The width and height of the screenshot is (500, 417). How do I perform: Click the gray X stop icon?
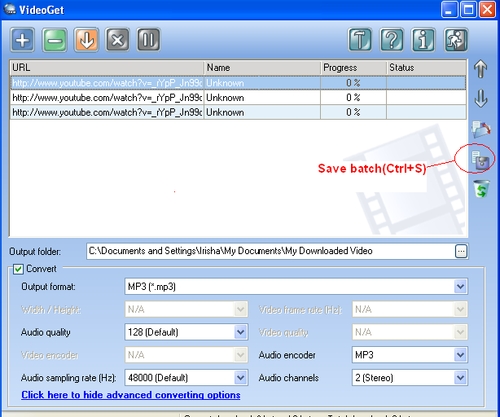117,40
